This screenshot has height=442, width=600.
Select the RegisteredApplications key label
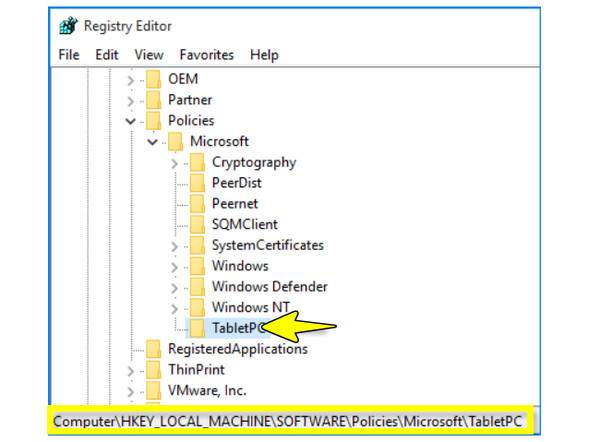point(238,349)
